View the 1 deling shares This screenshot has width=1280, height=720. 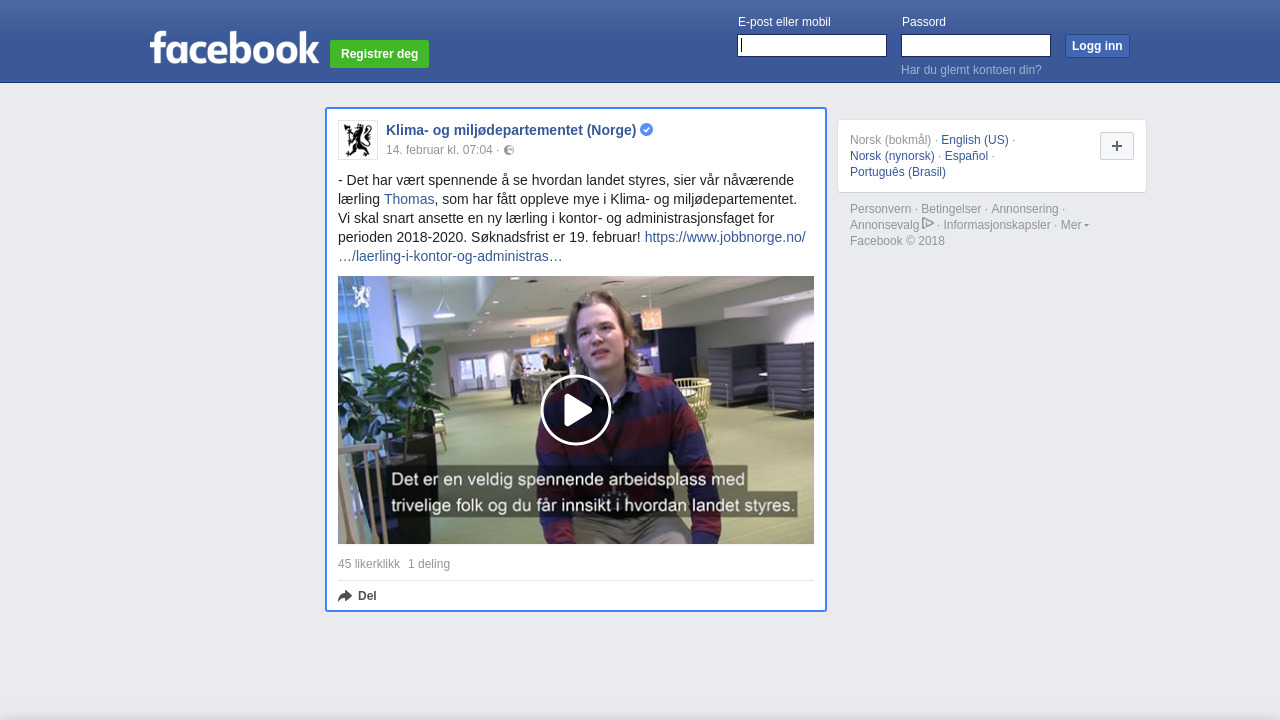[429, 564]
